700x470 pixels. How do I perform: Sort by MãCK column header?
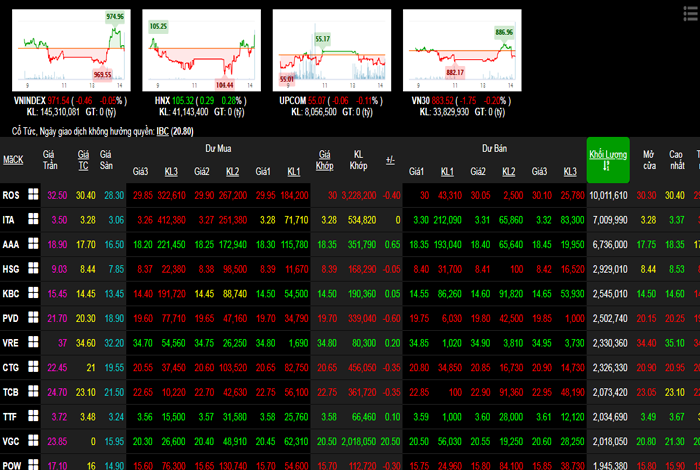point(13,160)
